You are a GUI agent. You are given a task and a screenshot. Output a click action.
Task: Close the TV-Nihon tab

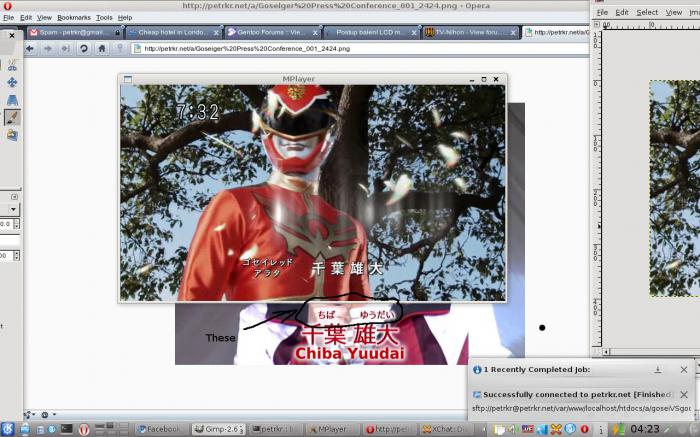(x=513, y=33)
